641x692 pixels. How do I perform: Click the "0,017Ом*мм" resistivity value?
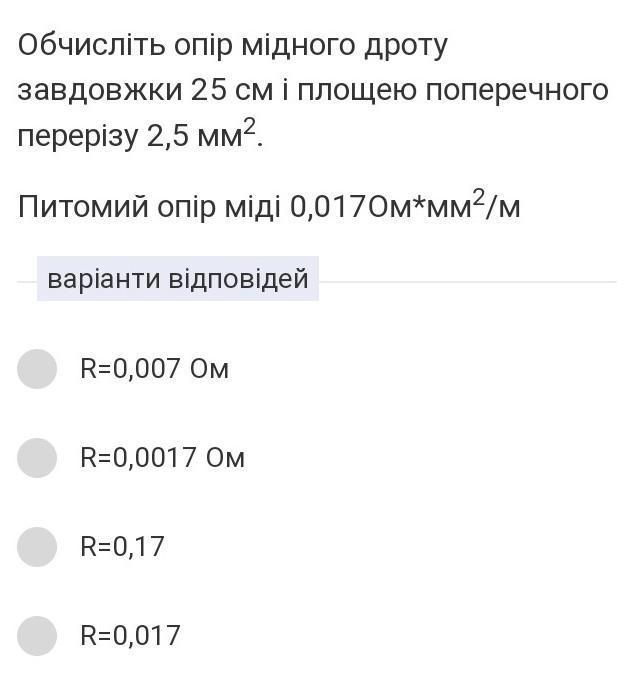tap(381, 207)
